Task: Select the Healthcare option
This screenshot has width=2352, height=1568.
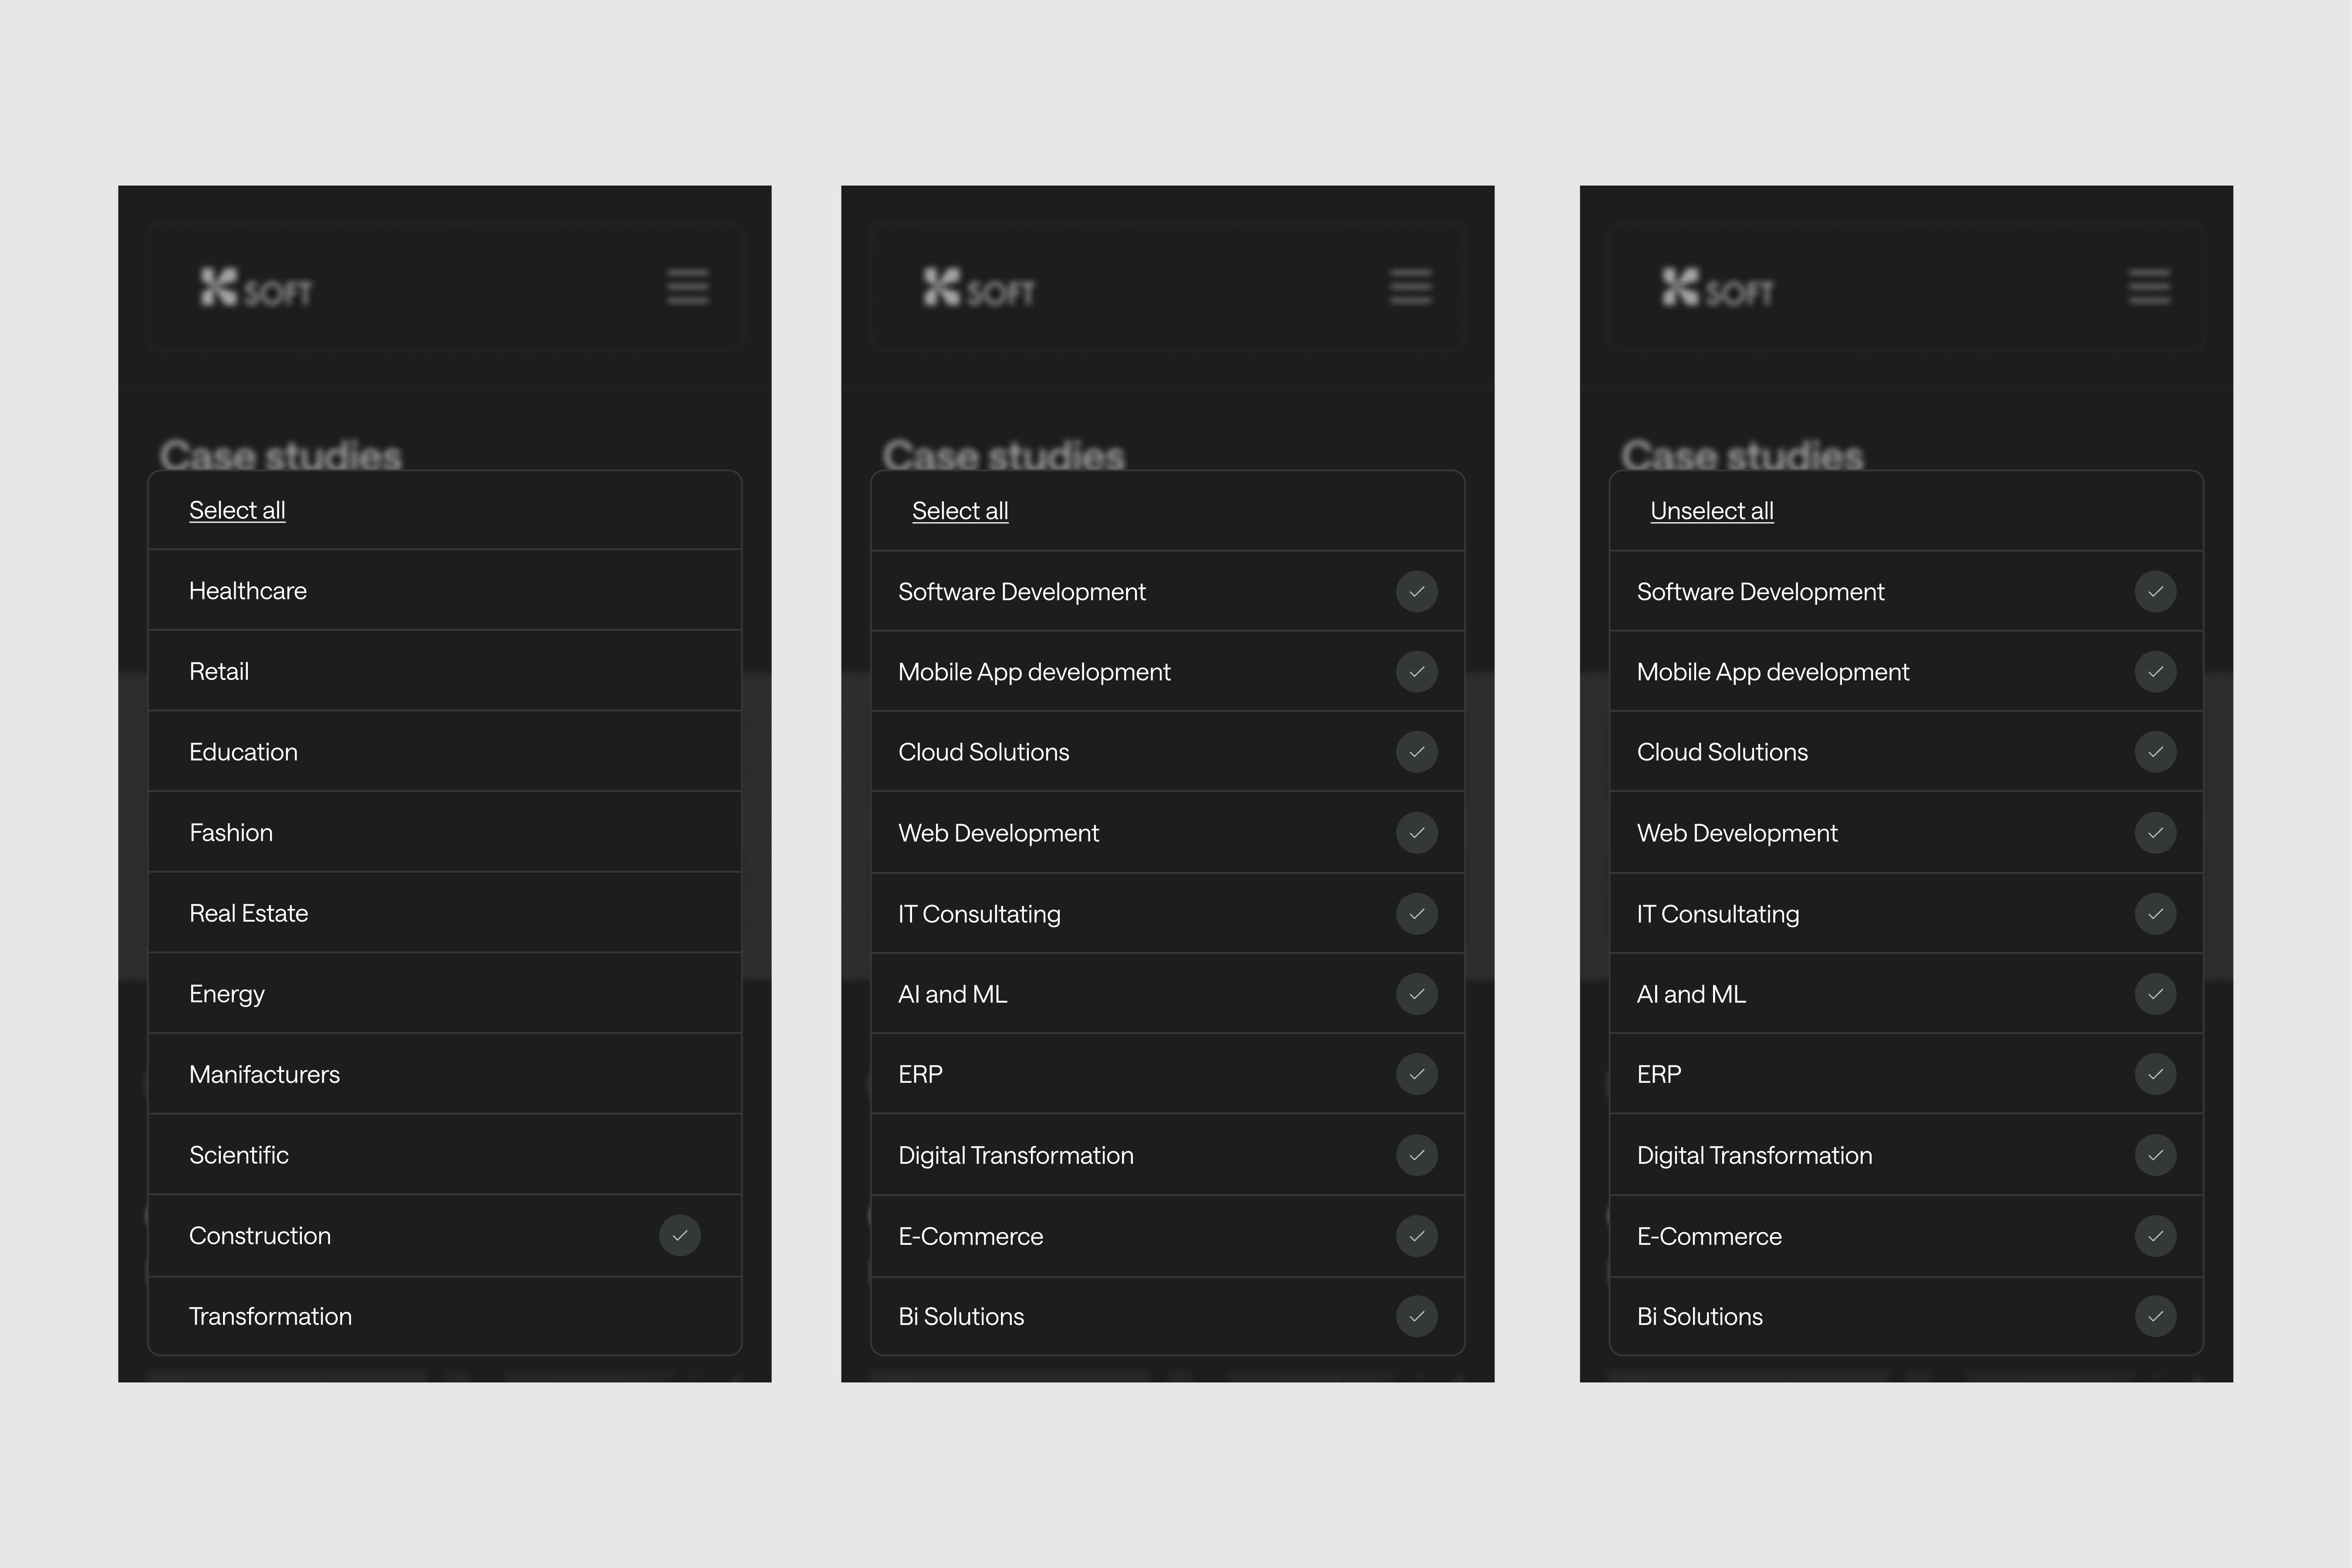Action: click(x=248, y=591)
